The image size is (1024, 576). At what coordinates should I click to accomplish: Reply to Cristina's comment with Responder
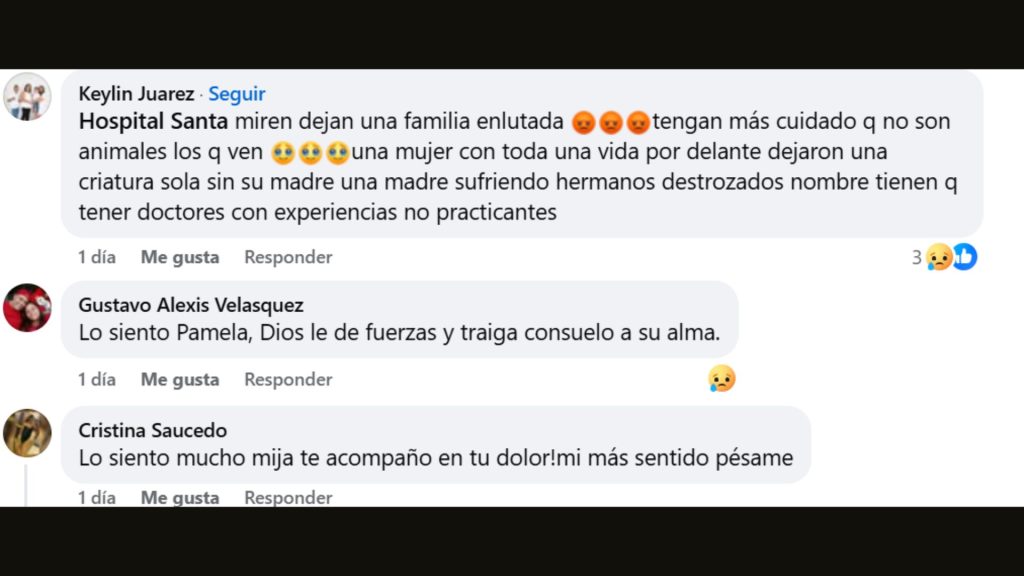(287, 497)
